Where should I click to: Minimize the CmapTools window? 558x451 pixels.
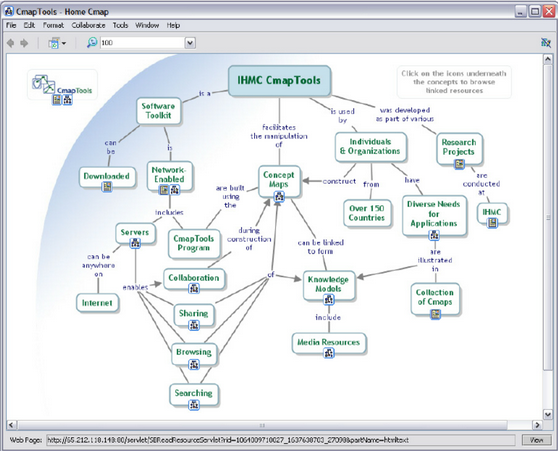tap(521, 12)
